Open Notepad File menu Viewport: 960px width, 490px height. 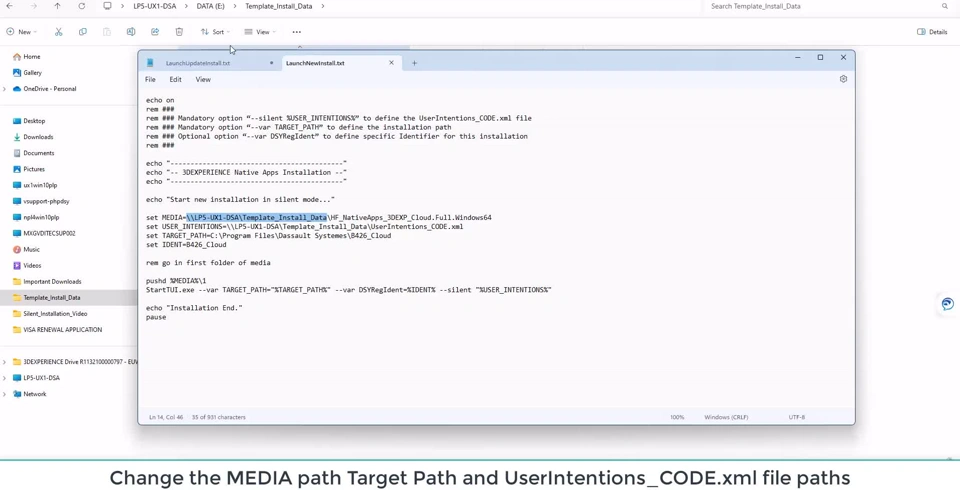pos(150,80)
